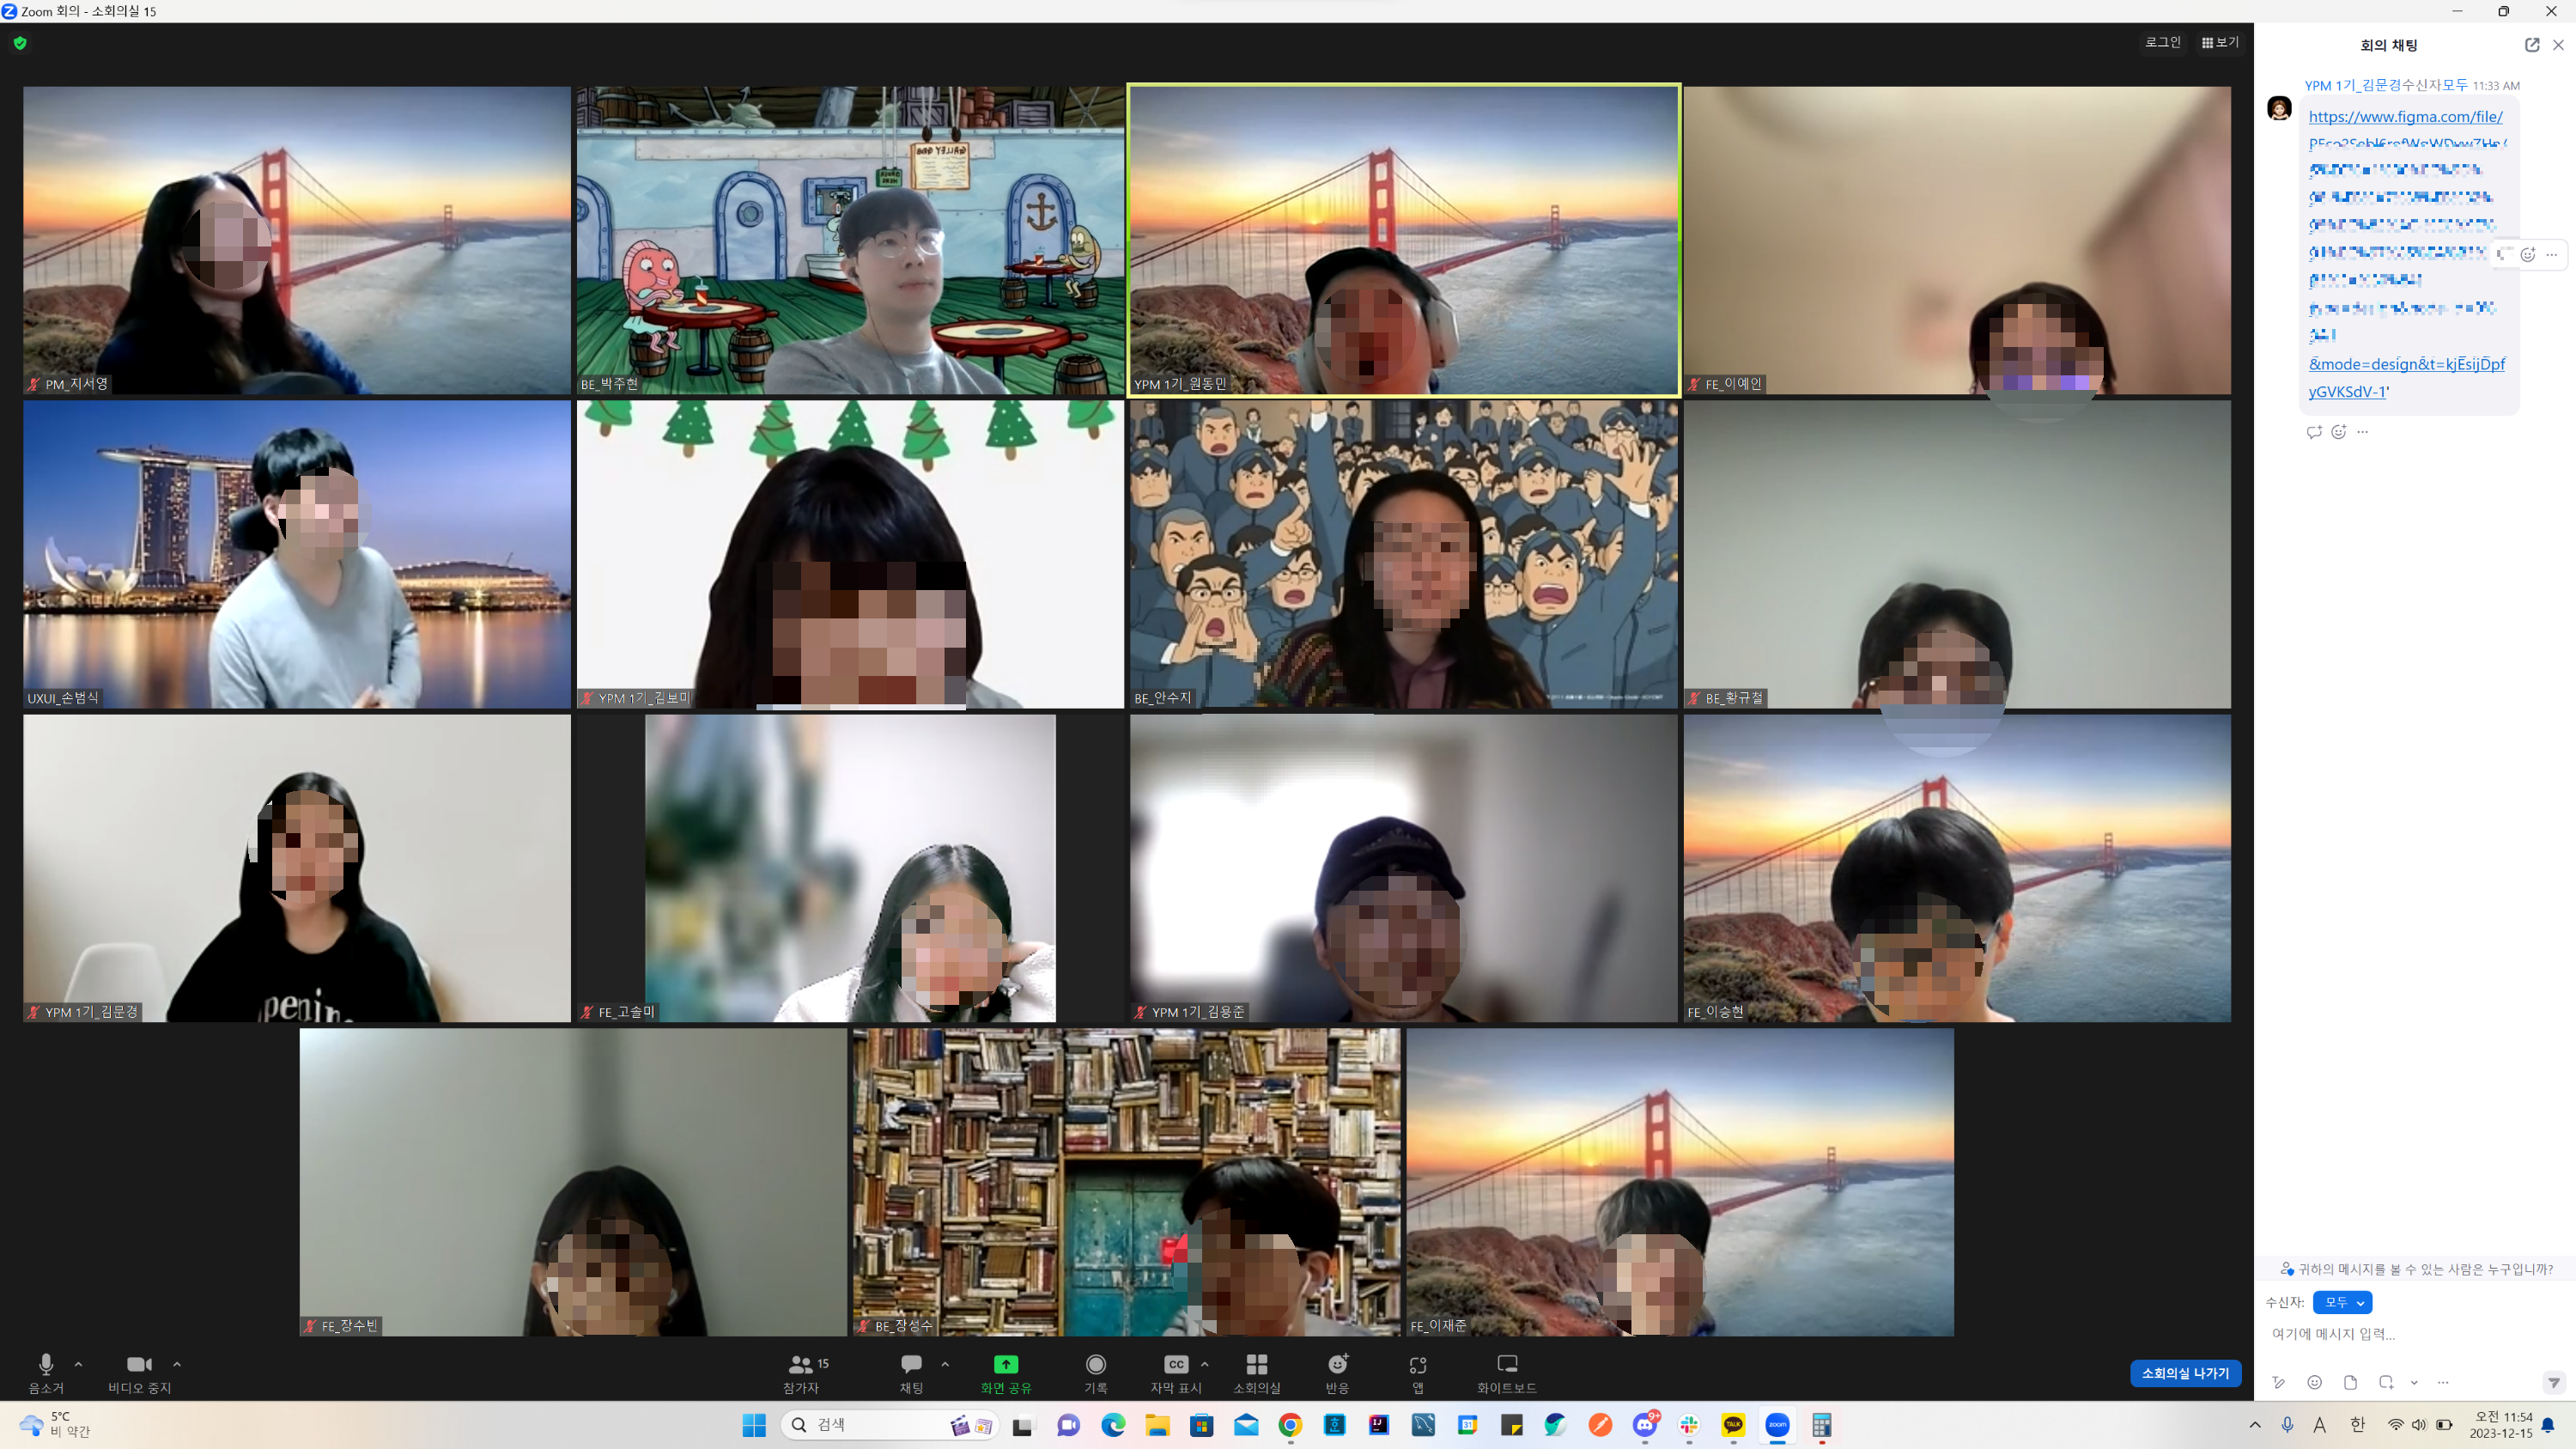The width and height of the screenshot is (2576, 1449).
Task: Click the 화면 공유 share screen icon
Action: pos(1005,1365)
